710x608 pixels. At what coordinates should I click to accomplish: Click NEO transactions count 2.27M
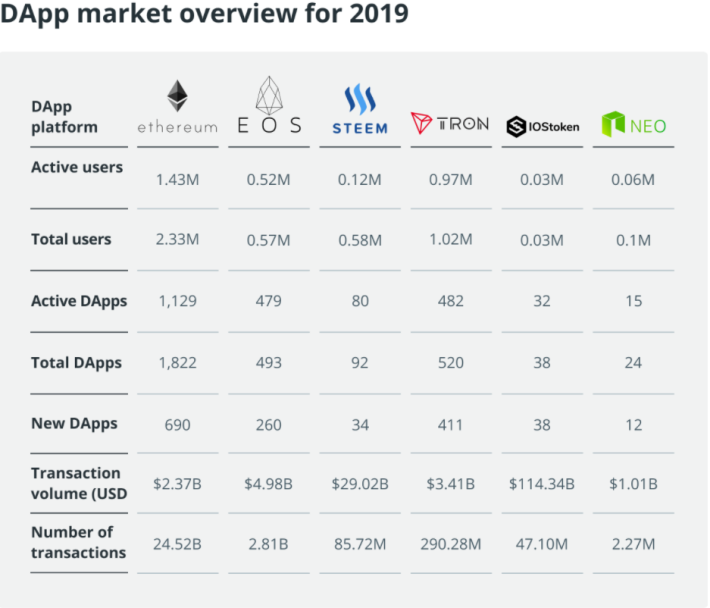[633, 544]
